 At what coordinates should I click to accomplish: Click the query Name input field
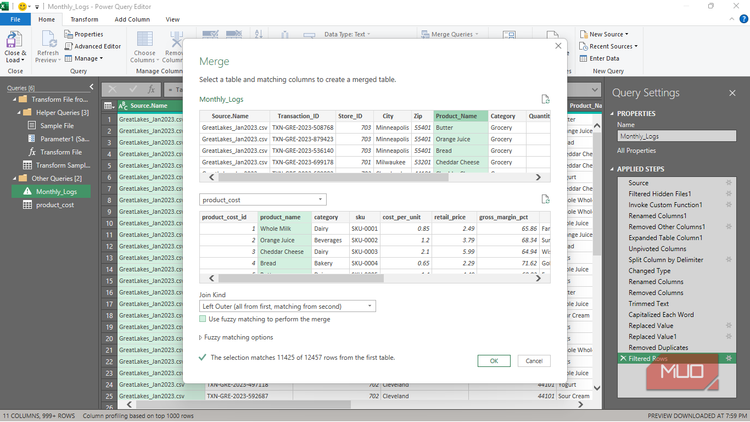676,136
